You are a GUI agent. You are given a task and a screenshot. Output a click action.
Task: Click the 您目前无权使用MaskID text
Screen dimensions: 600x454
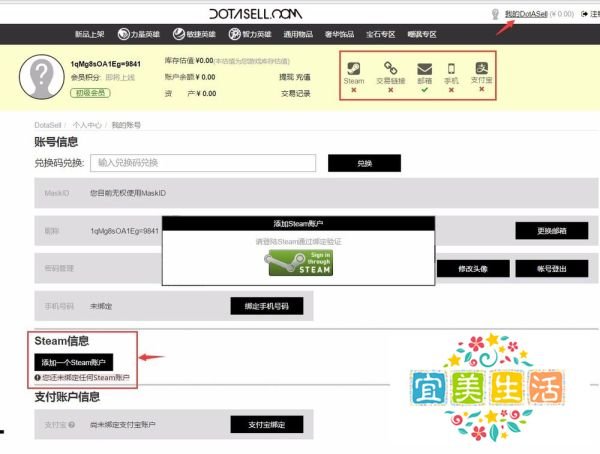[x=128, y=193]
